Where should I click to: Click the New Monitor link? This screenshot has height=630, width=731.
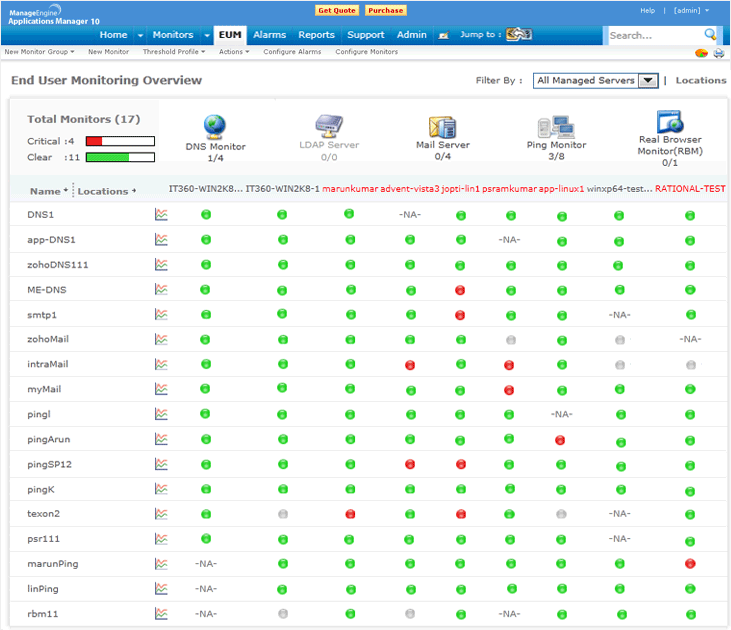pyautogui.click(x=108, y=52)
